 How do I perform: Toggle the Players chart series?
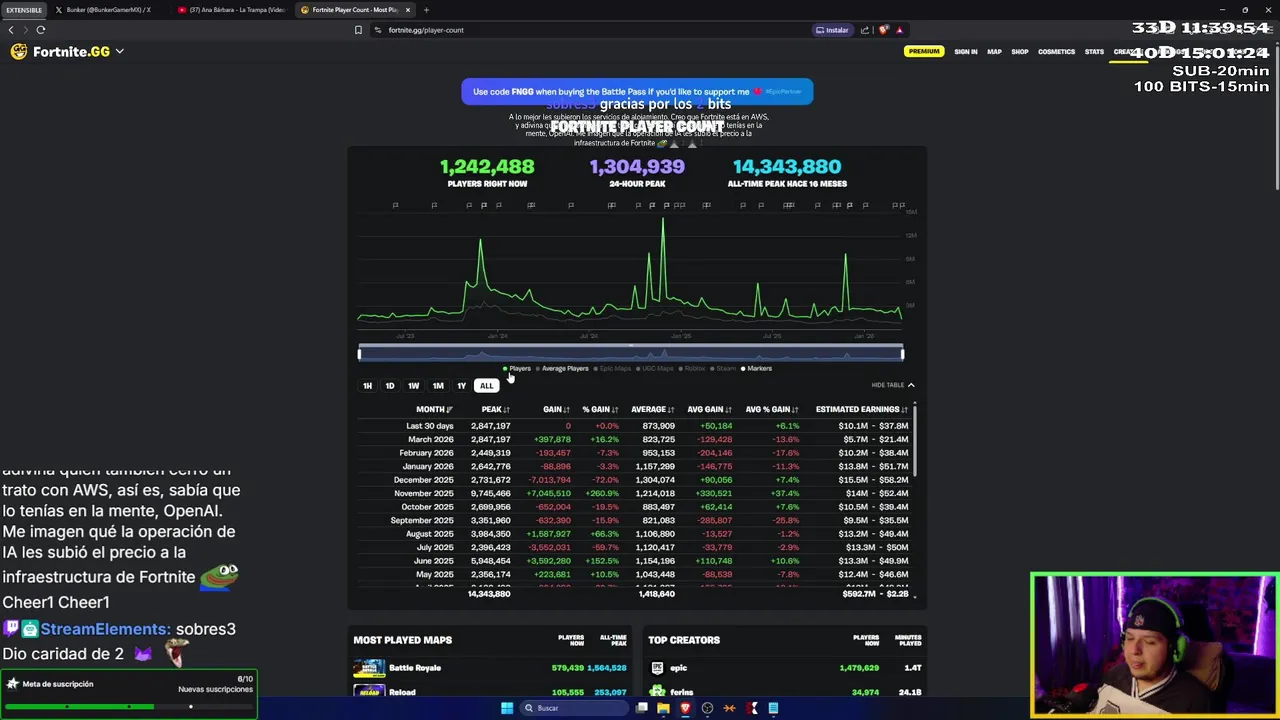click(517, 368)
